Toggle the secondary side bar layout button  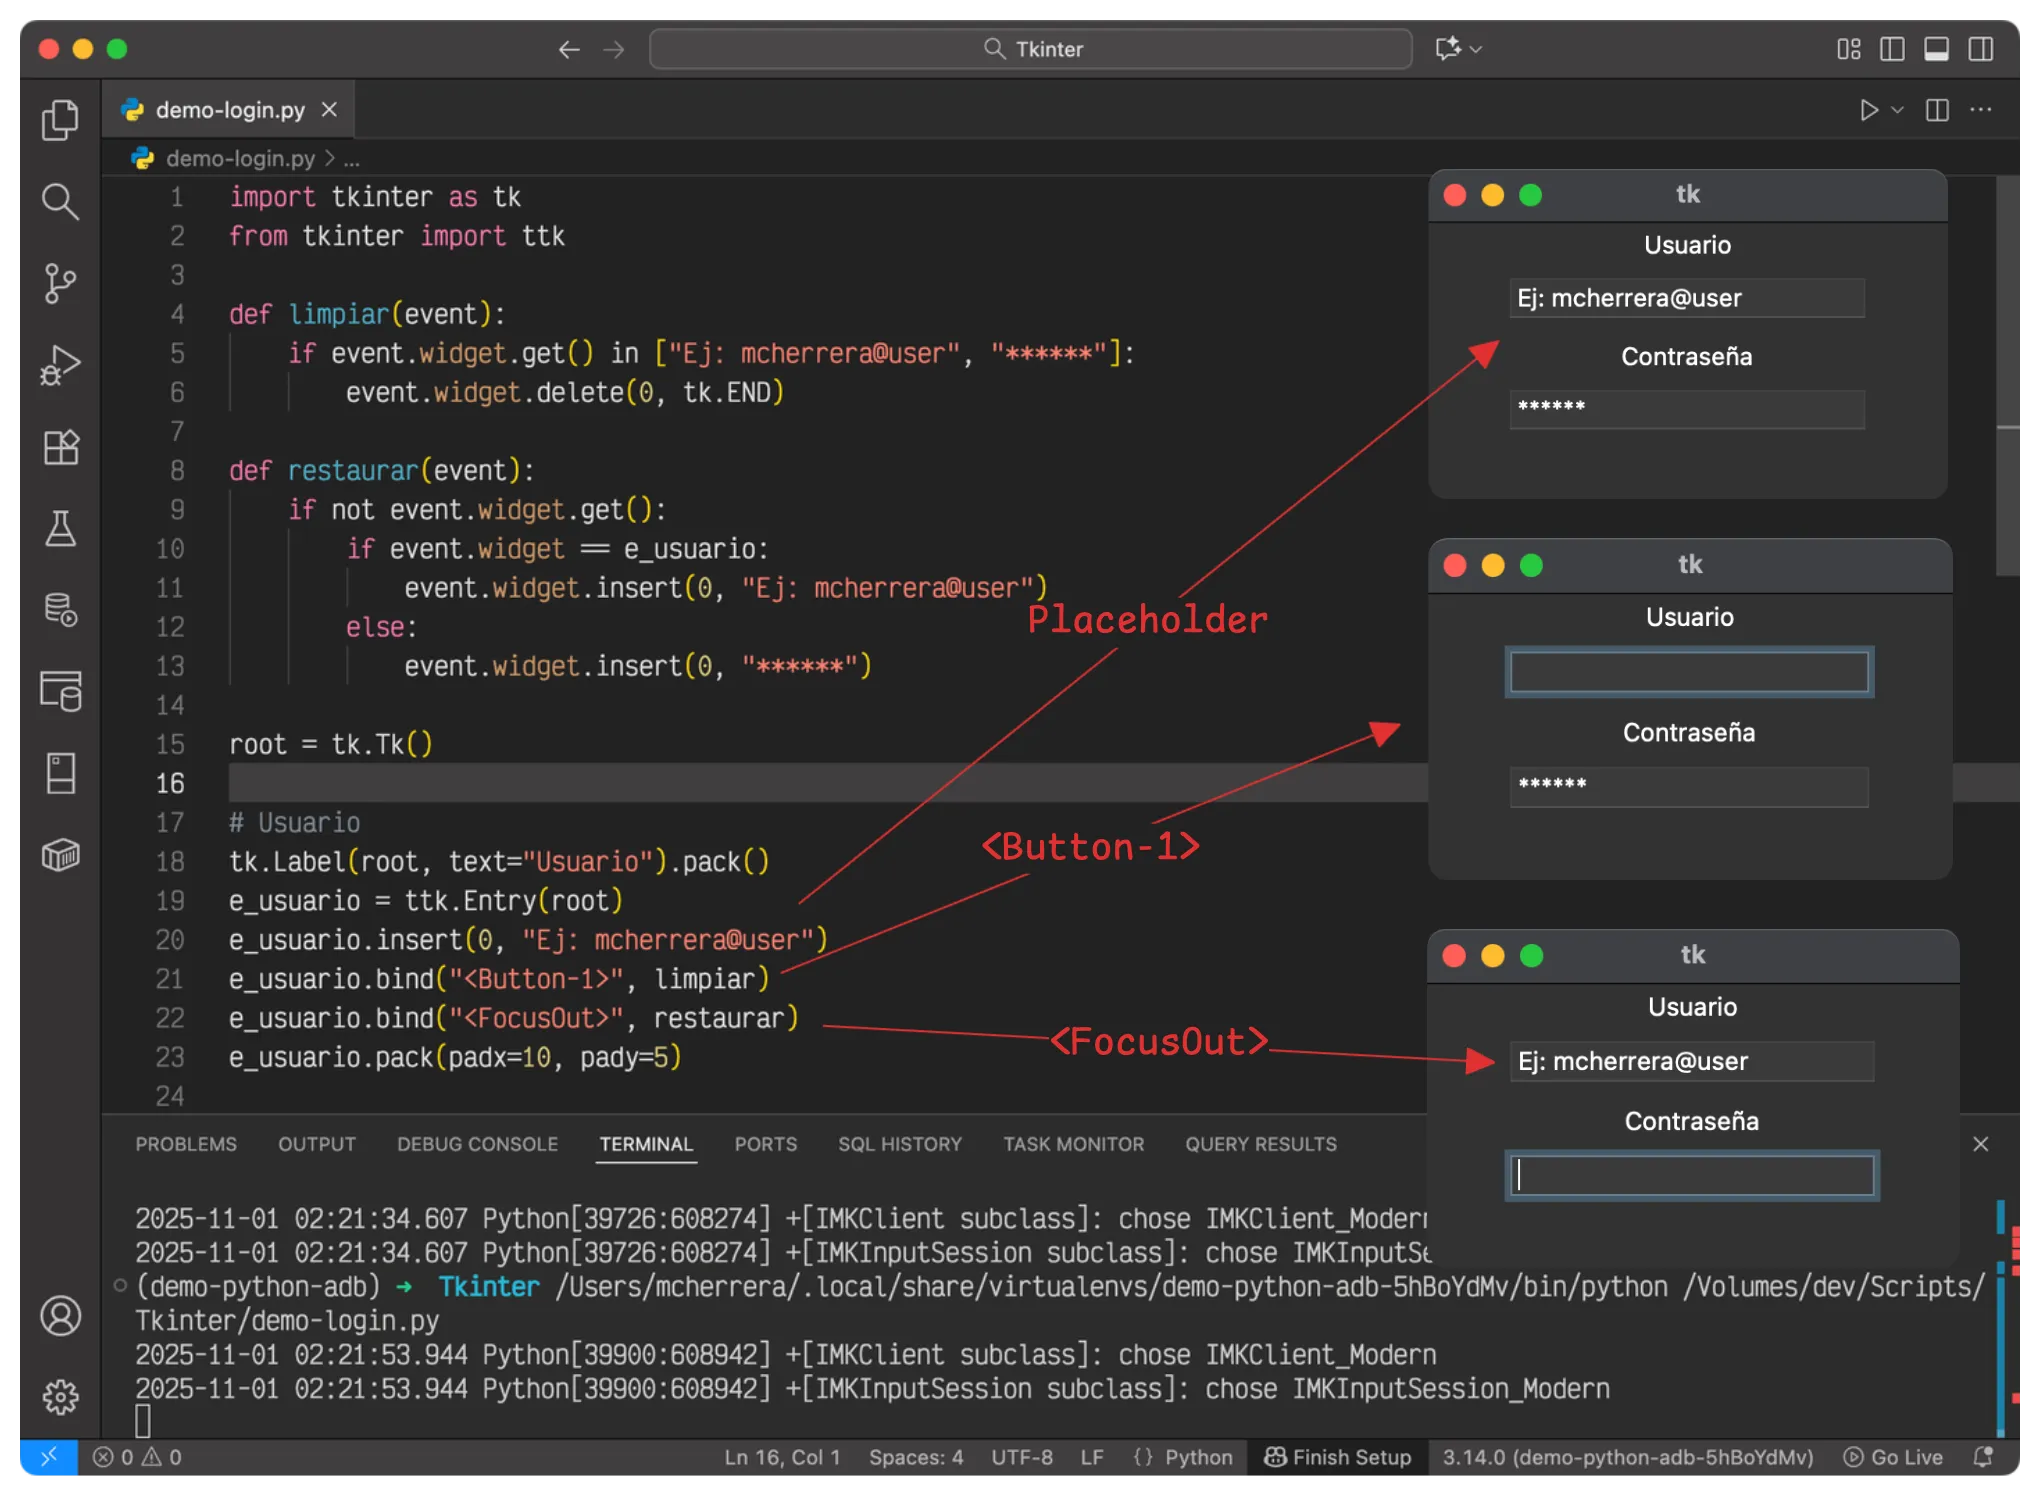[1980, 49]
